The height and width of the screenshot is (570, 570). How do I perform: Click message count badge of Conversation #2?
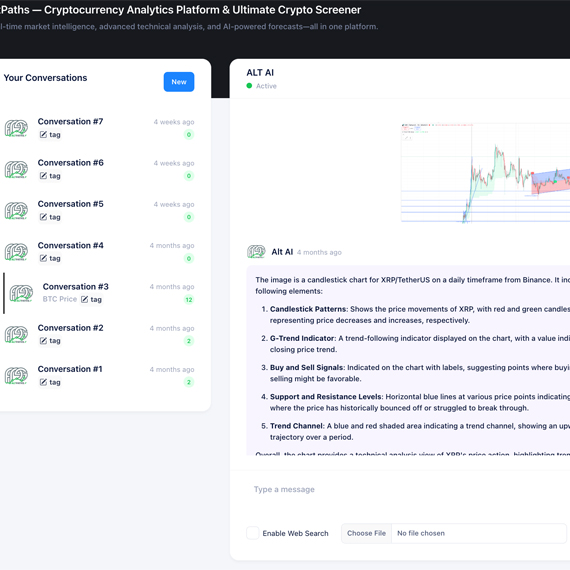pos(189,341)
